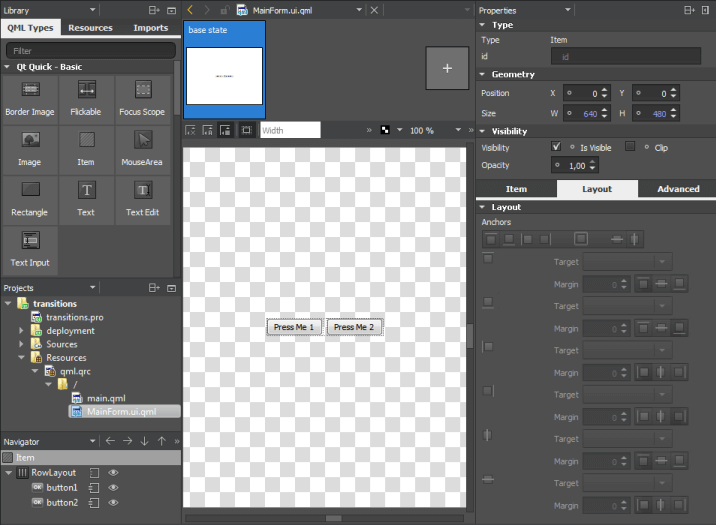Collapse the Visibility section
This screenshot has width=716, height=525.
pos(482,131)
